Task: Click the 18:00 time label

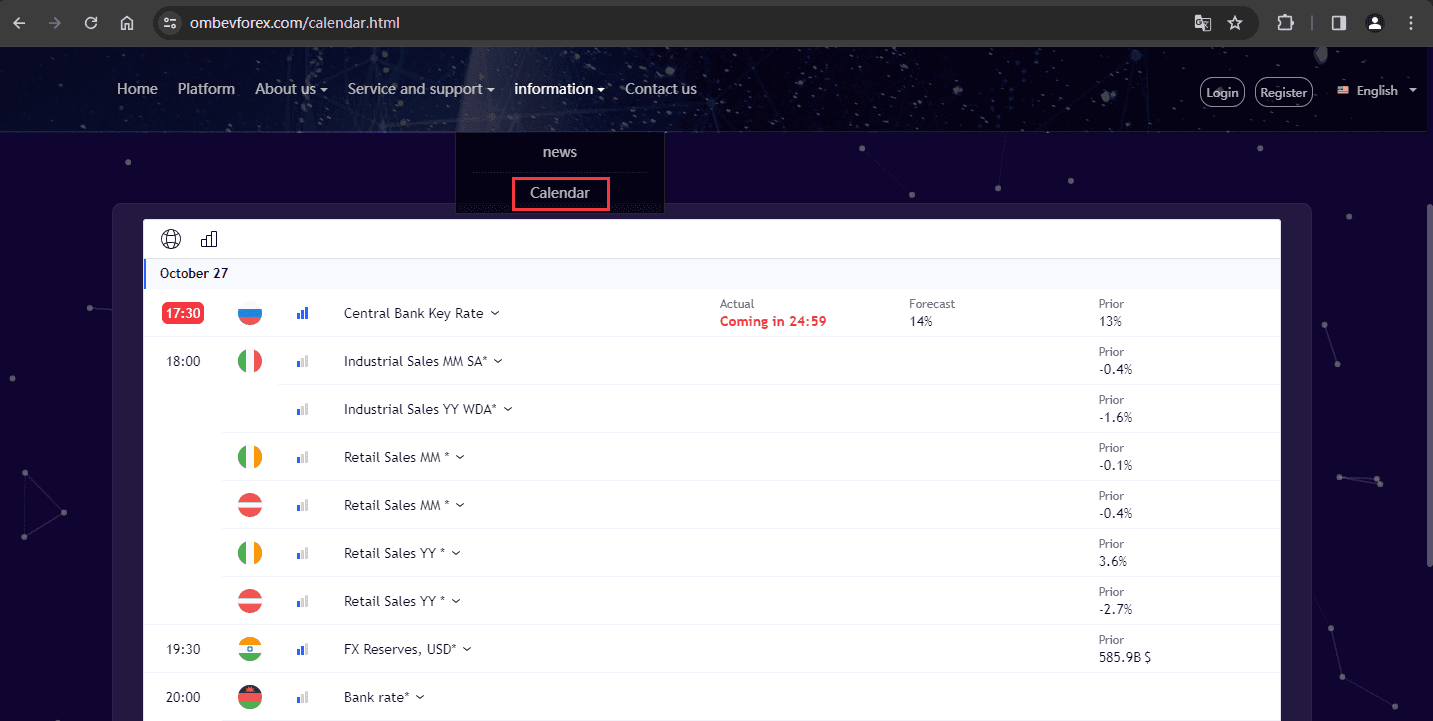Action: pos(183,361)
